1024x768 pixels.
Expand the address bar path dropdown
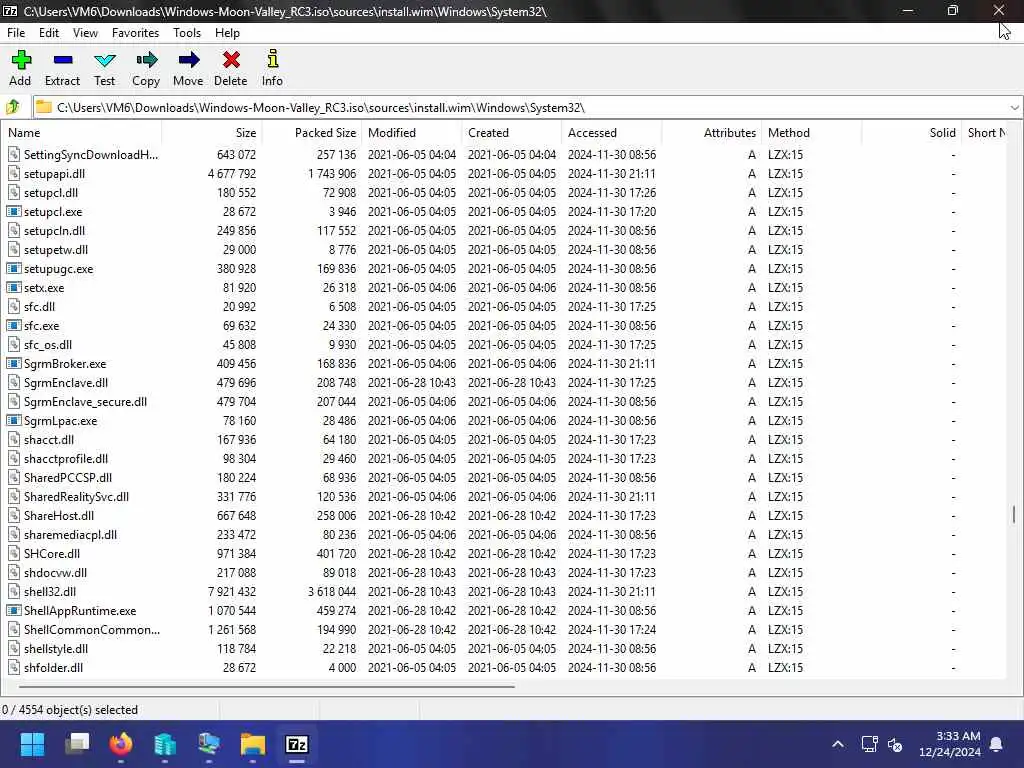click(x=1014, y=108)
